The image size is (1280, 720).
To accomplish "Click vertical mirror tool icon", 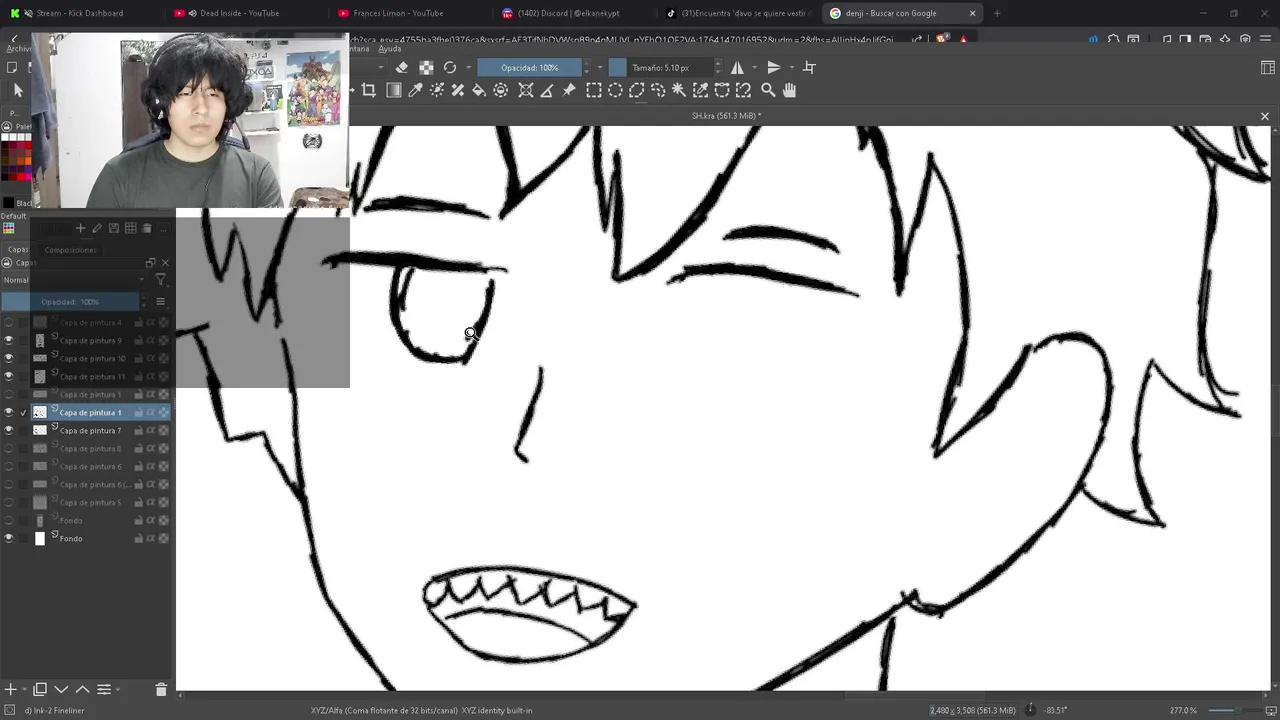I will click(773, 67).
